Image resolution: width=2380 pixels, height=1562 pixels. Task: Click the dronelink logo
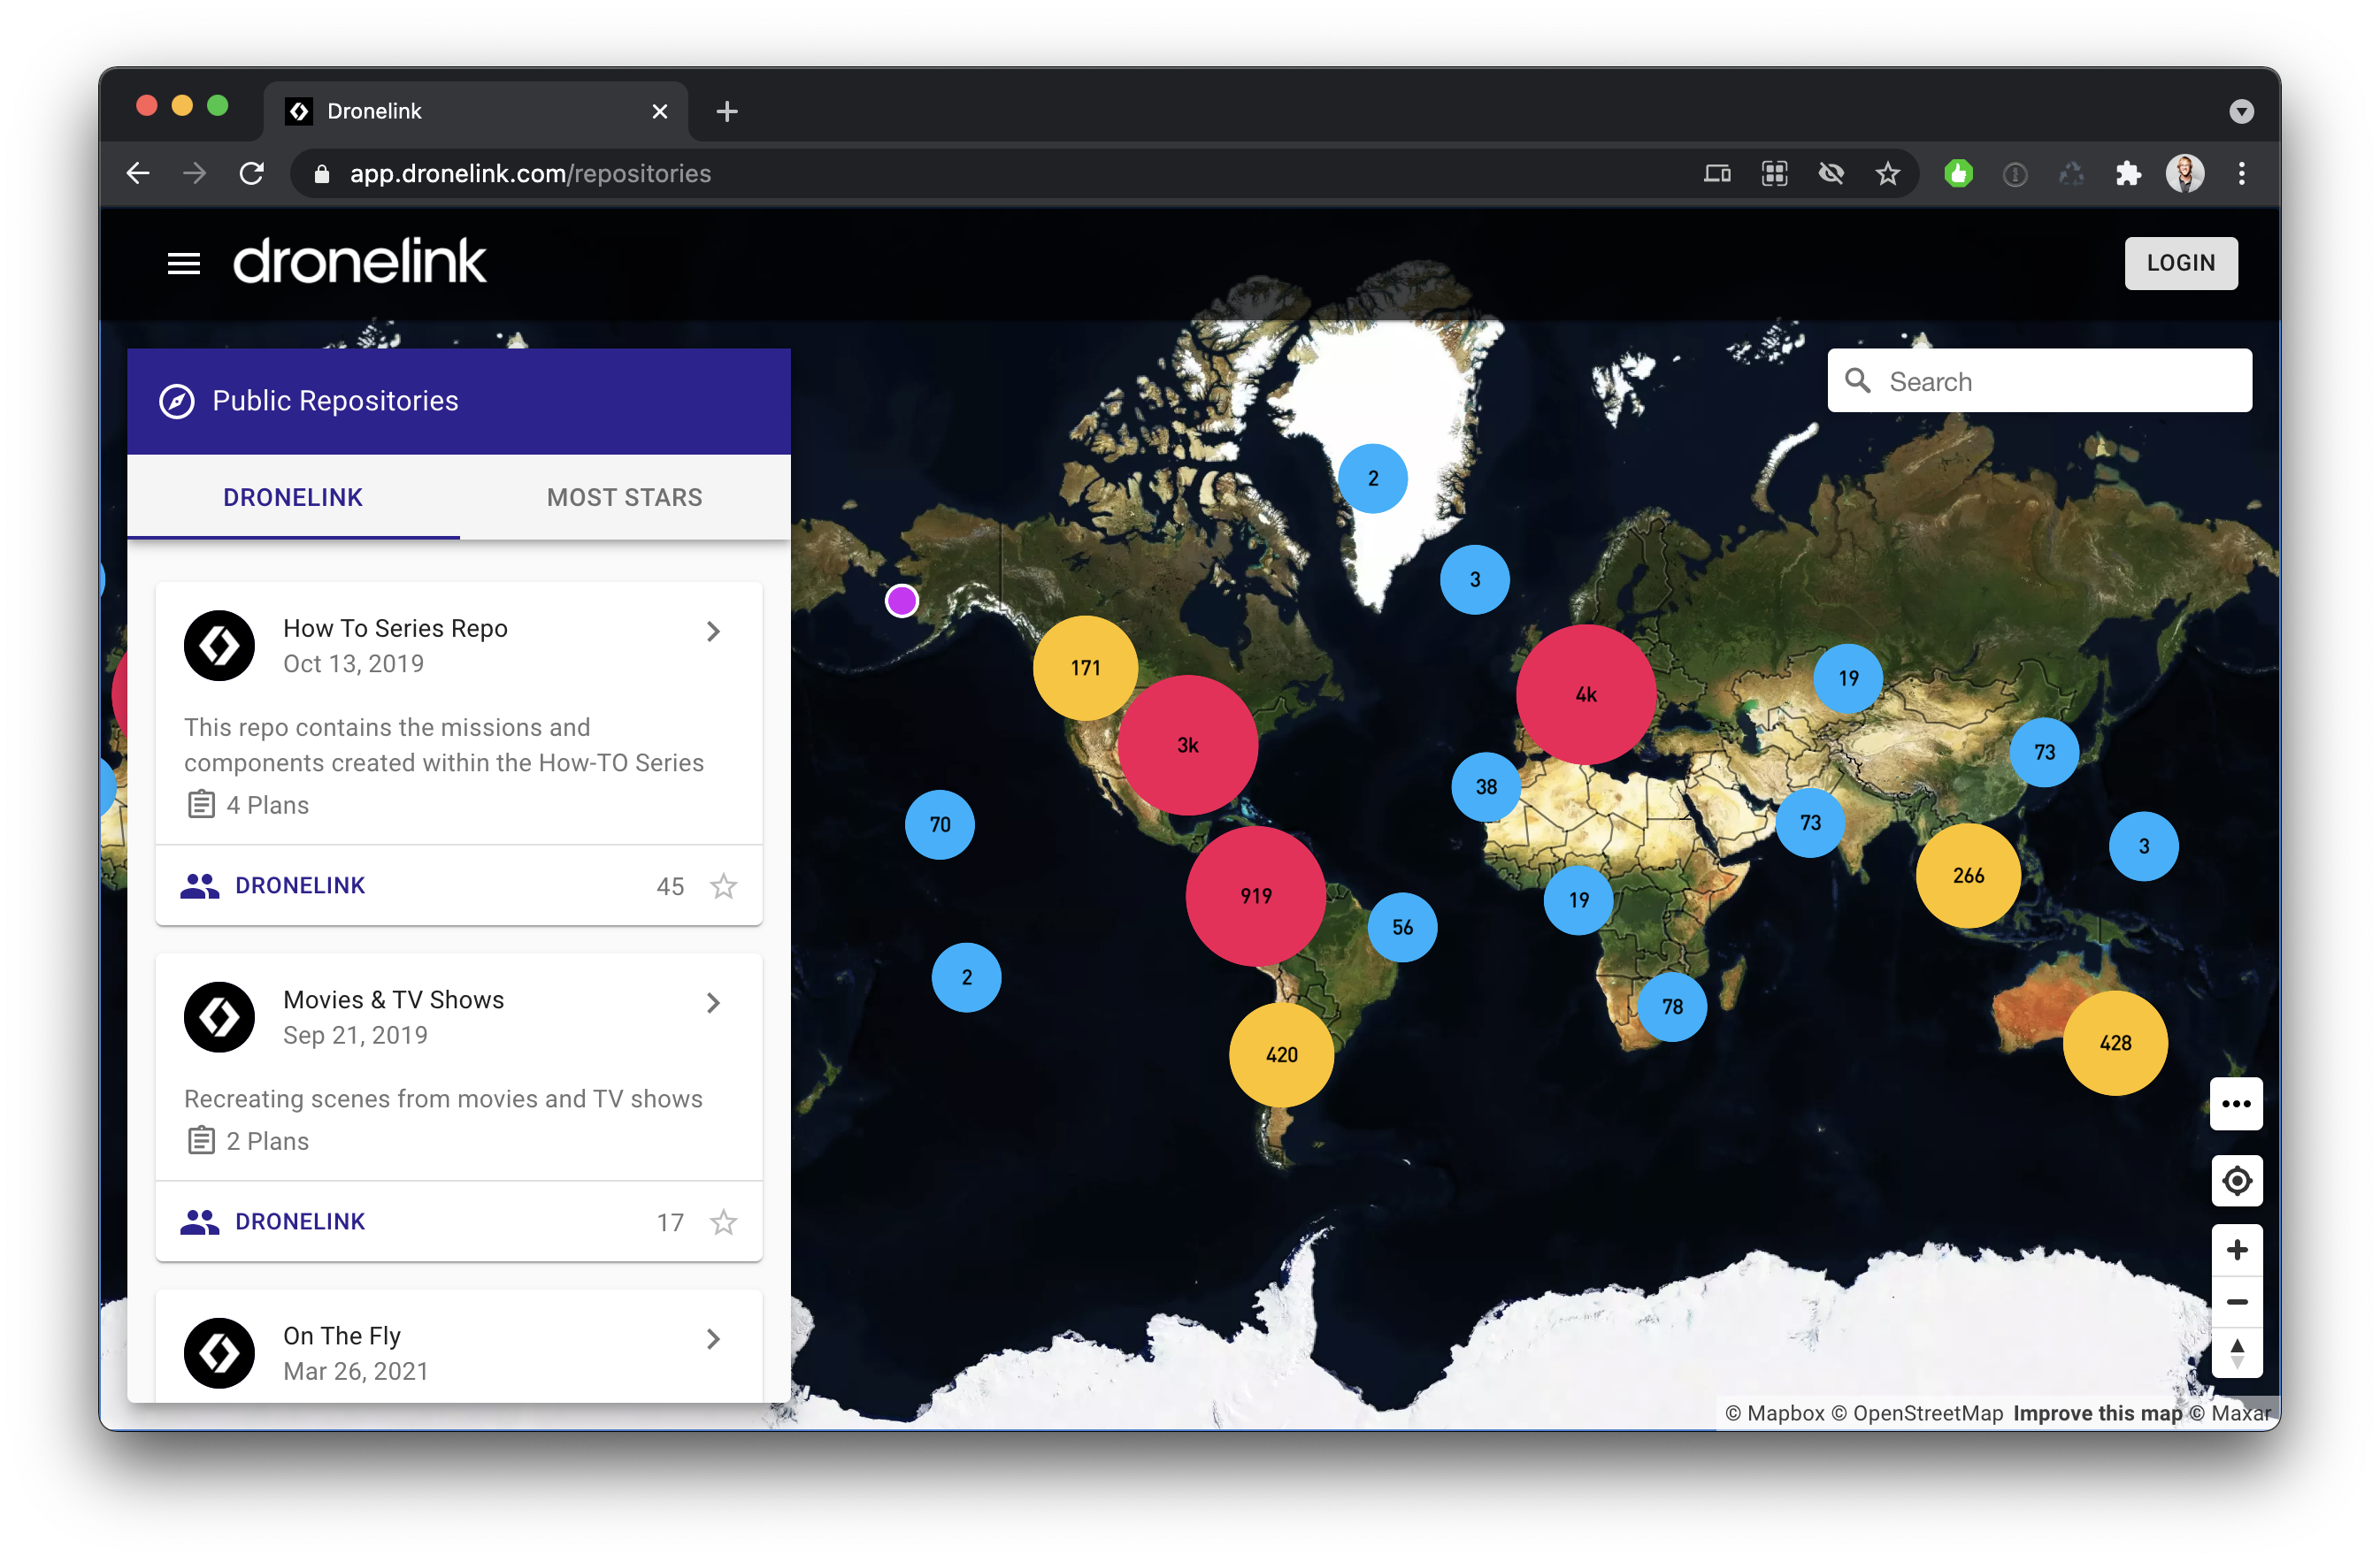tap(360, 262)
